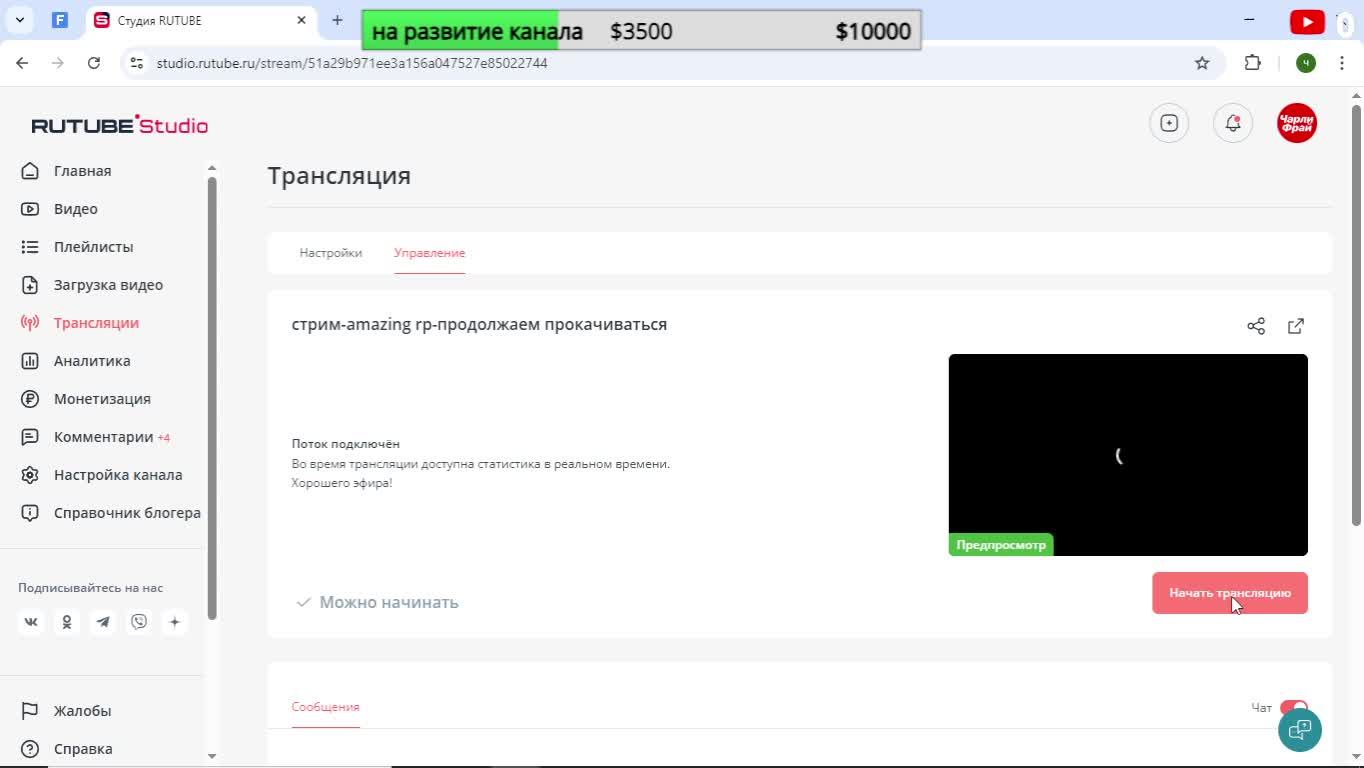Switch to the first pinned tab
The height and width of the screenshot is (768, 1364).
click(60, 20)
